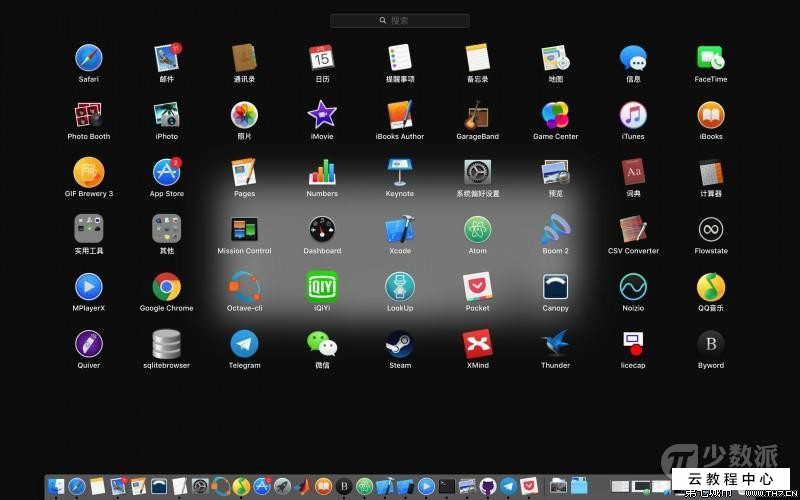Launch 预览 from the Launchpad grid
Image resolution: width=800 pixels, height=500 pixels.
556,172
